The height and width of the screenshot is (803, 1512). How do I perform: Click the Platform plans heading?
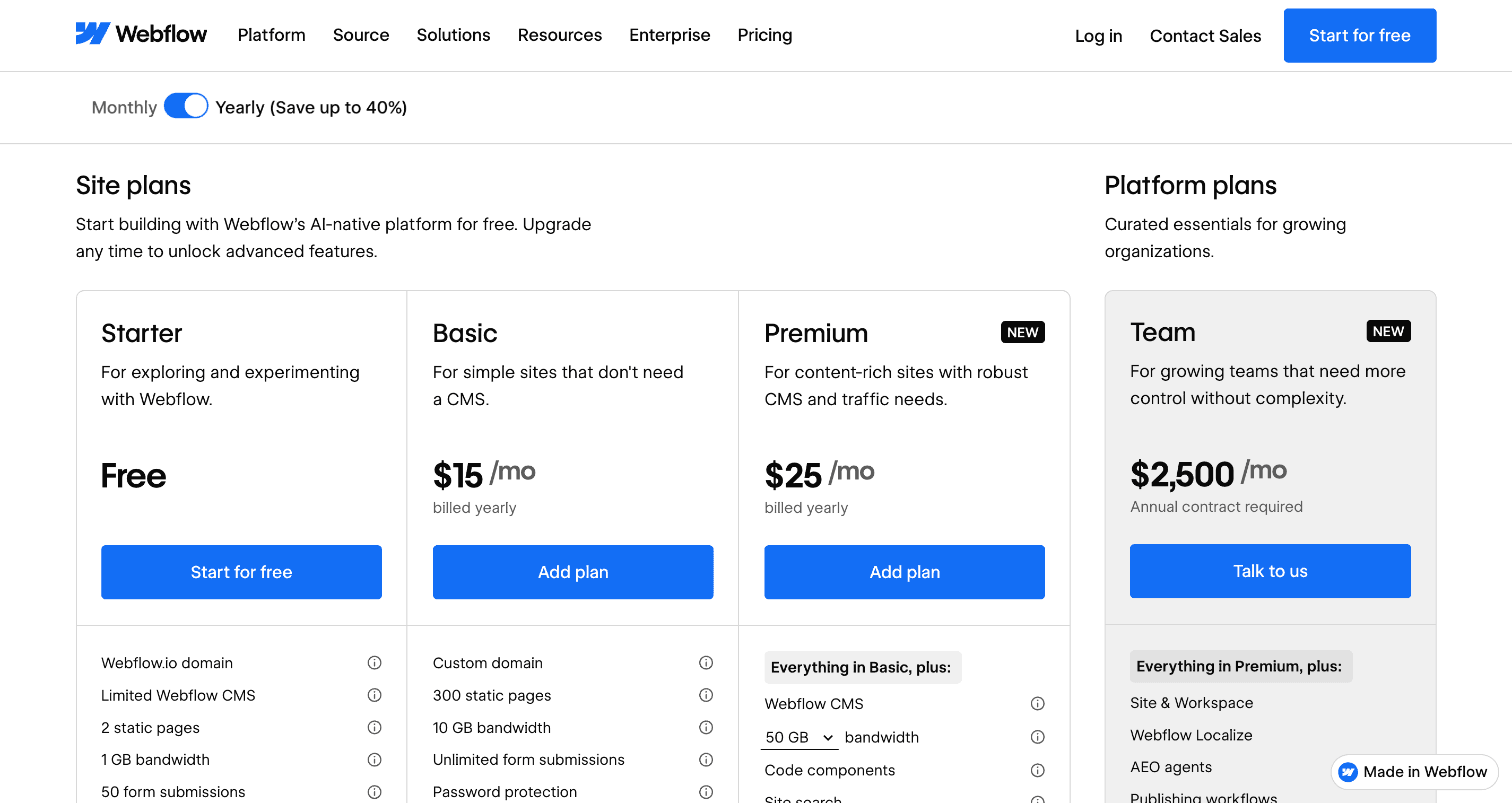[x=1191, y=185]
